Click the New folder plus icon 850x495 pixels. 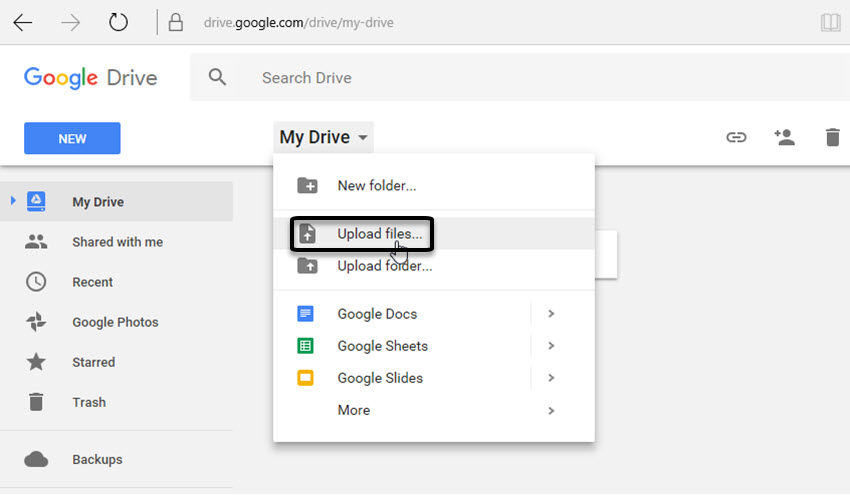click(x=307, y=185)
